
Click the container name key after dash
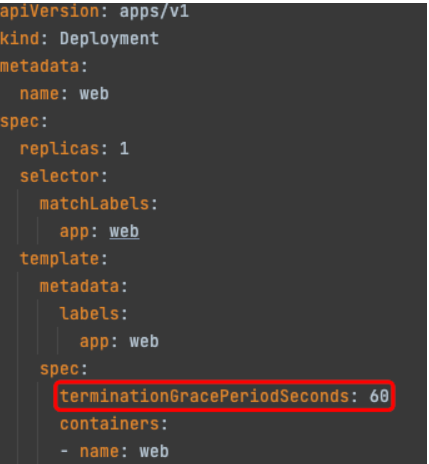99,452
